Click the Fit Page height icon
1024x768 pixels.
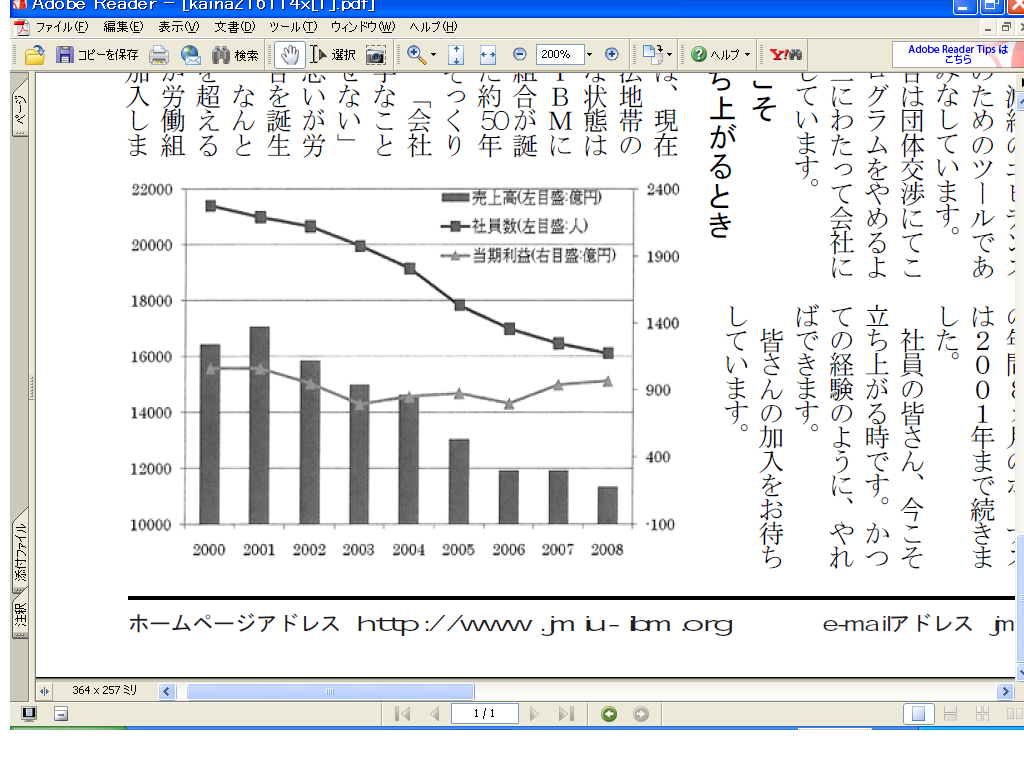(456, 55)
